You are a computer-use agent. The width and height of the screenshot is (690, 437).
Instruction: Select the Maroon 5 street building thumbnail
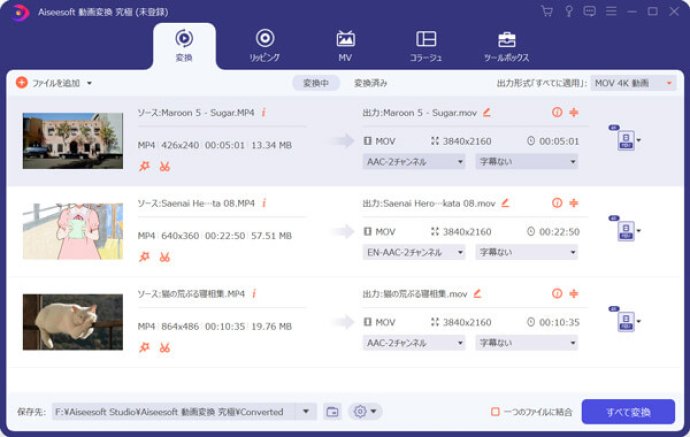(73, 141)
